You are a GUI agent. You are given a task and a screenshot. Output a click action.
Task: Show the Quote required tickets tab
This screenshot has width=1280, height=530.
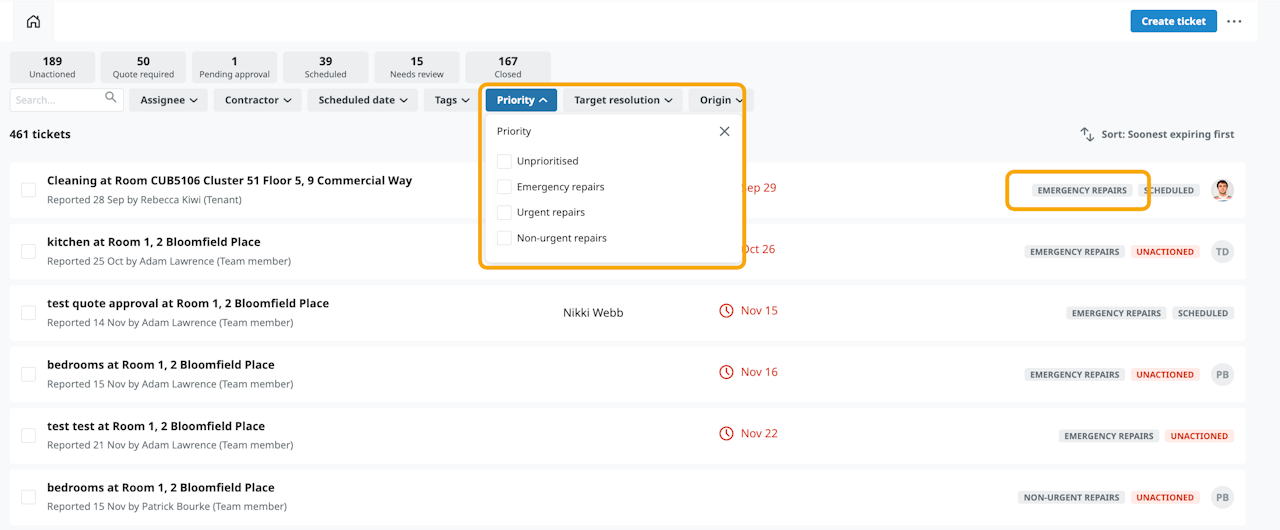tap(143, 67)
